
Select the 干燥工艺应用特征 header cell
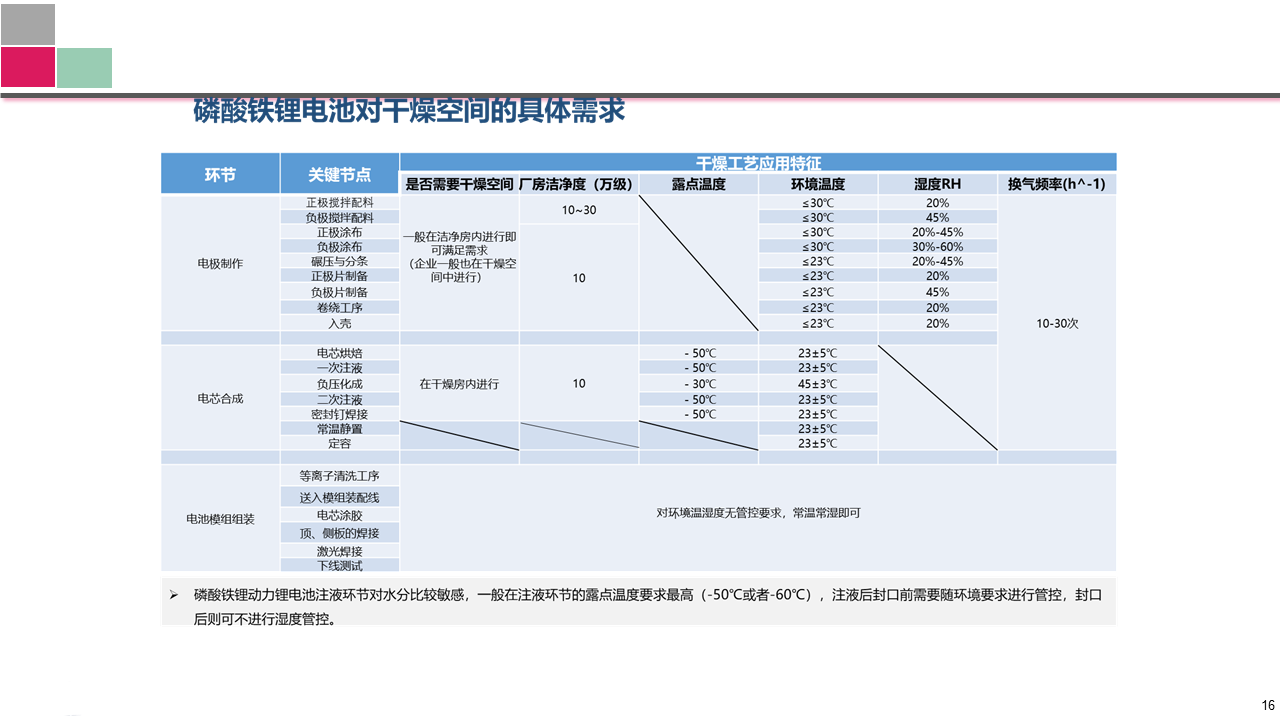click(x=758, y=162)
